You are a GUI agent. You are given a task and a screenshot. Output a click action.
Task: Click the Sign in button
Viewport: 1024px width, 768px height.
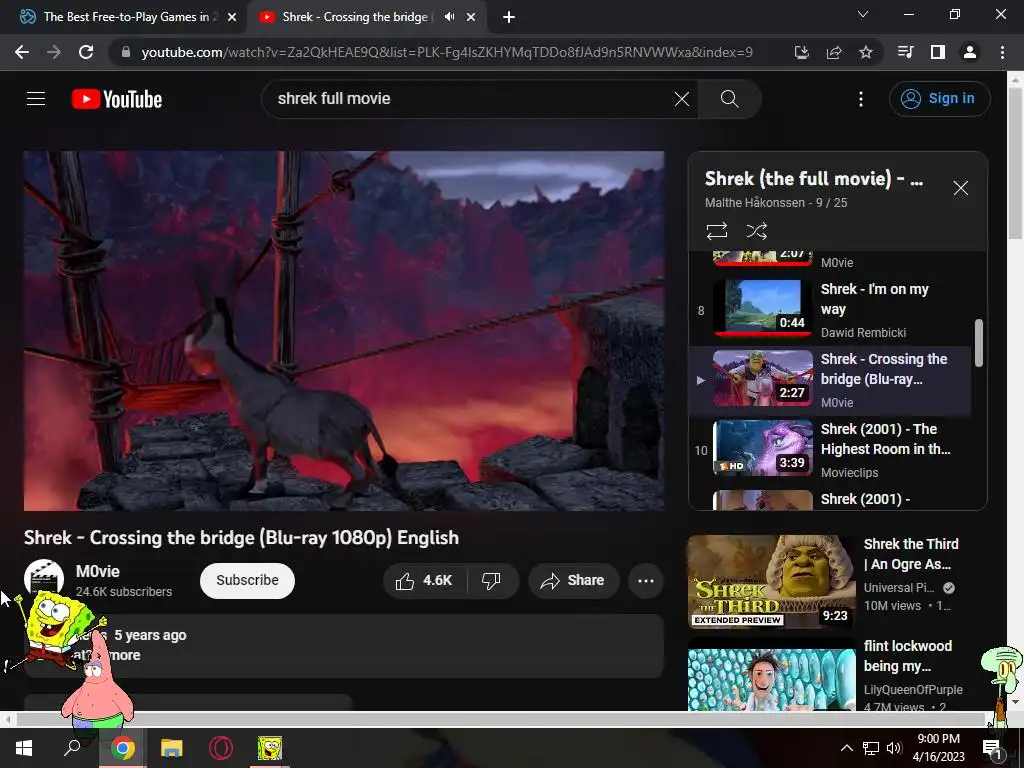[x=939, y=99]
